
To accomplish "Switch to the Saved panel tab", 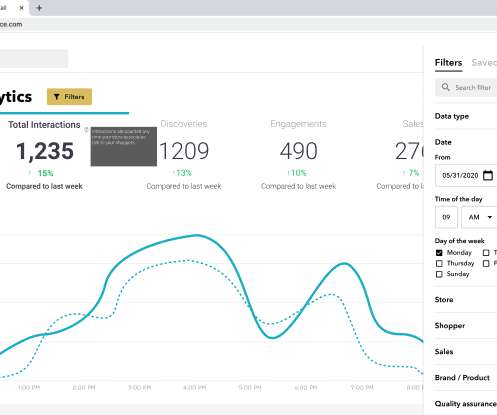I will tap(484, 62).
